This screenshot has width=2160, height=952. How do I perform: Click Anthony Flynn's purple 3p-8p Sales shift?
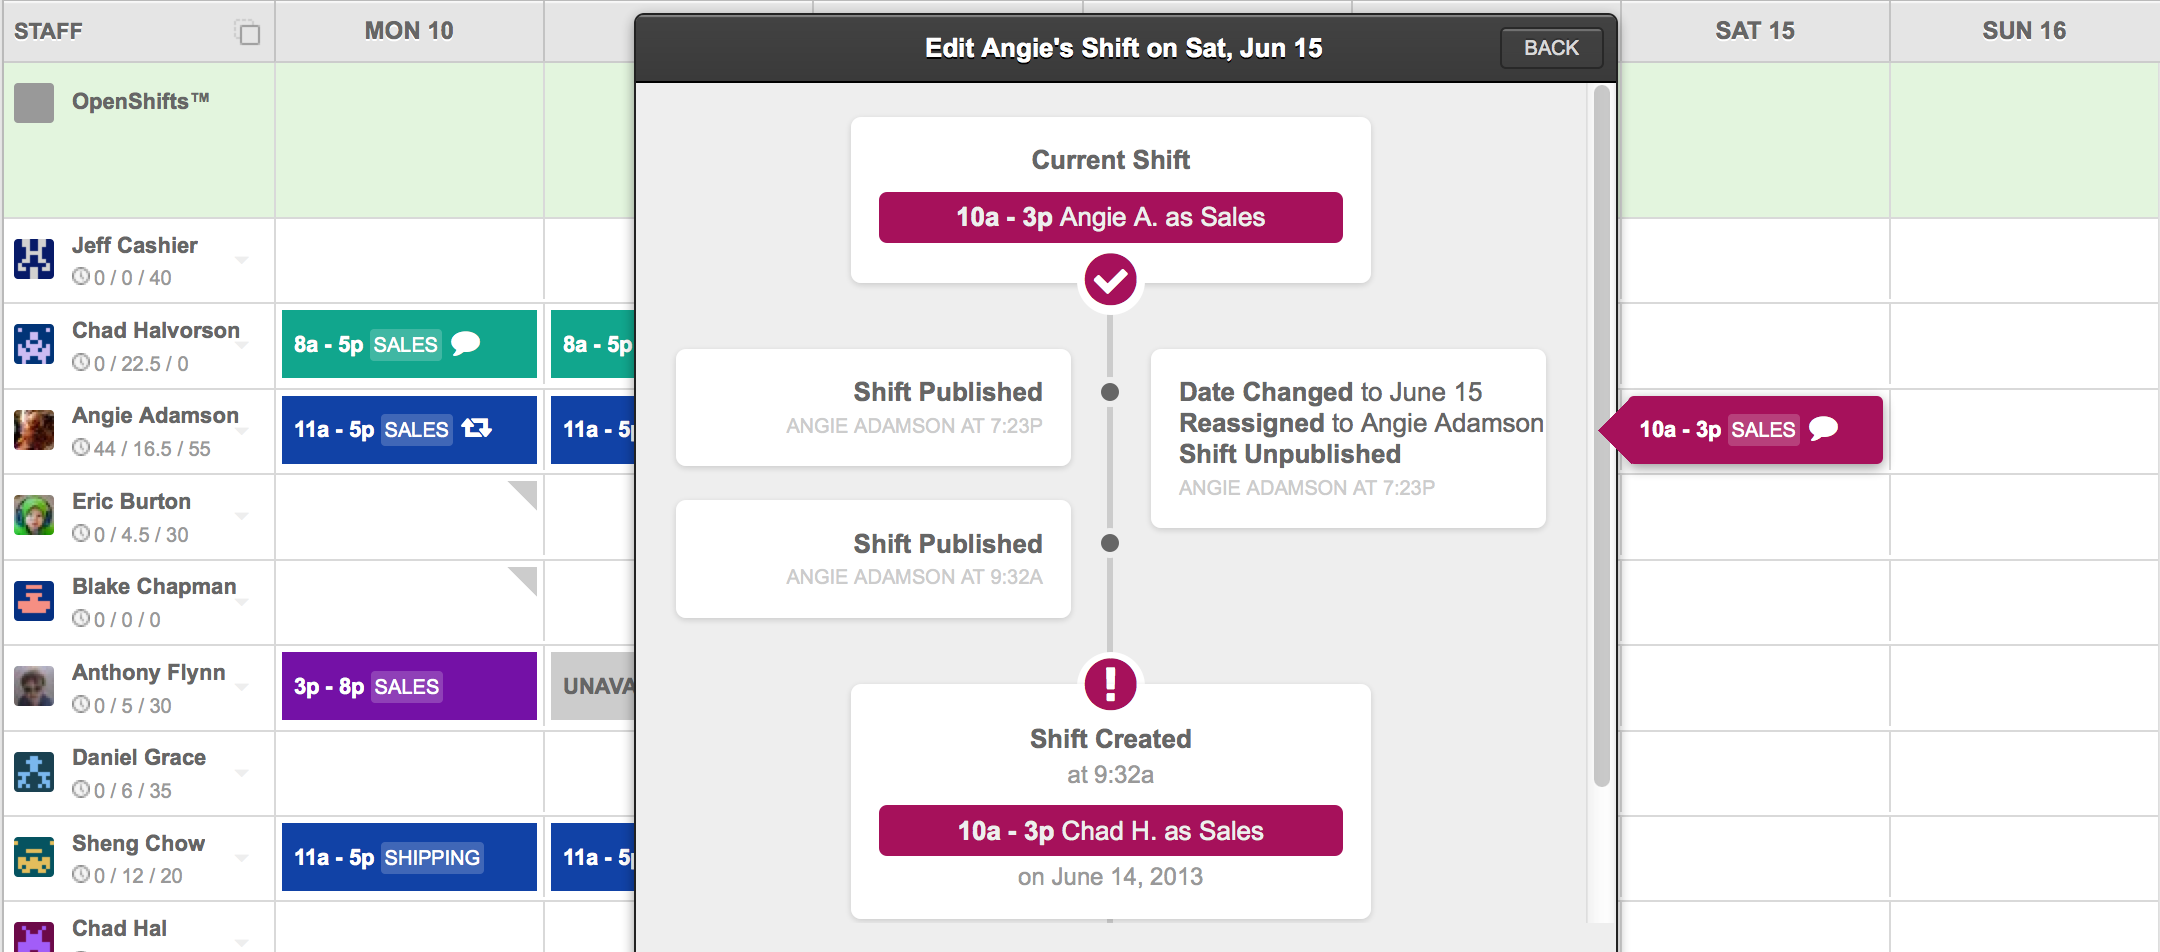tap(409, 686)
